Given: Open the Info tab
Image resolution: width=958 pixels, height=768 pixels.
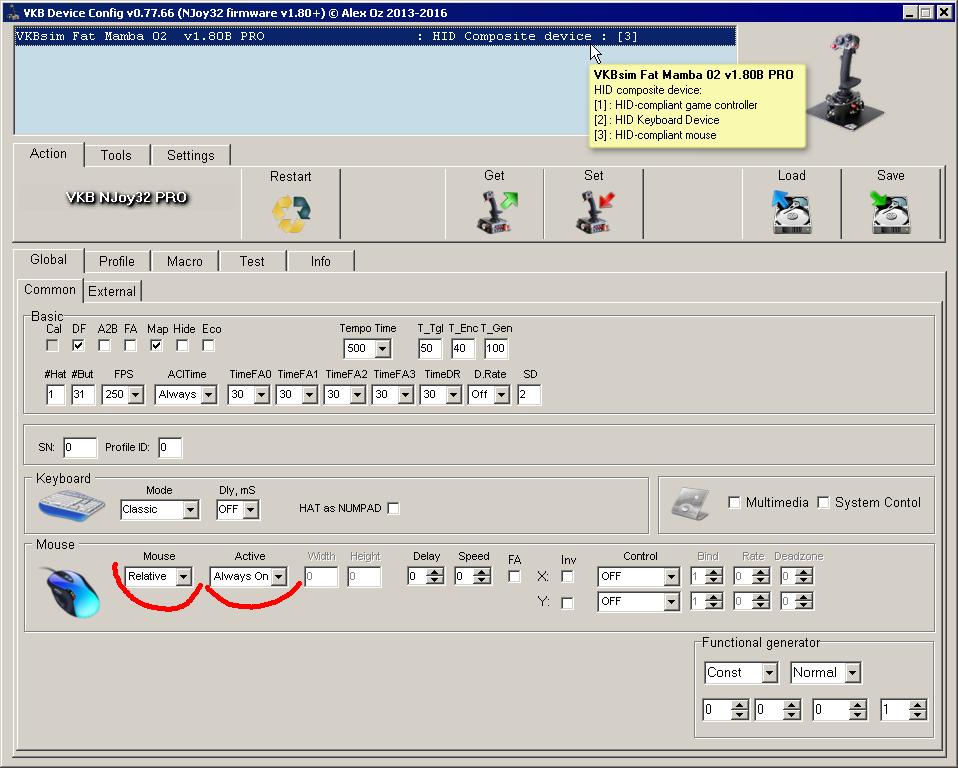Looking at the screenshot, I should 320,261.
